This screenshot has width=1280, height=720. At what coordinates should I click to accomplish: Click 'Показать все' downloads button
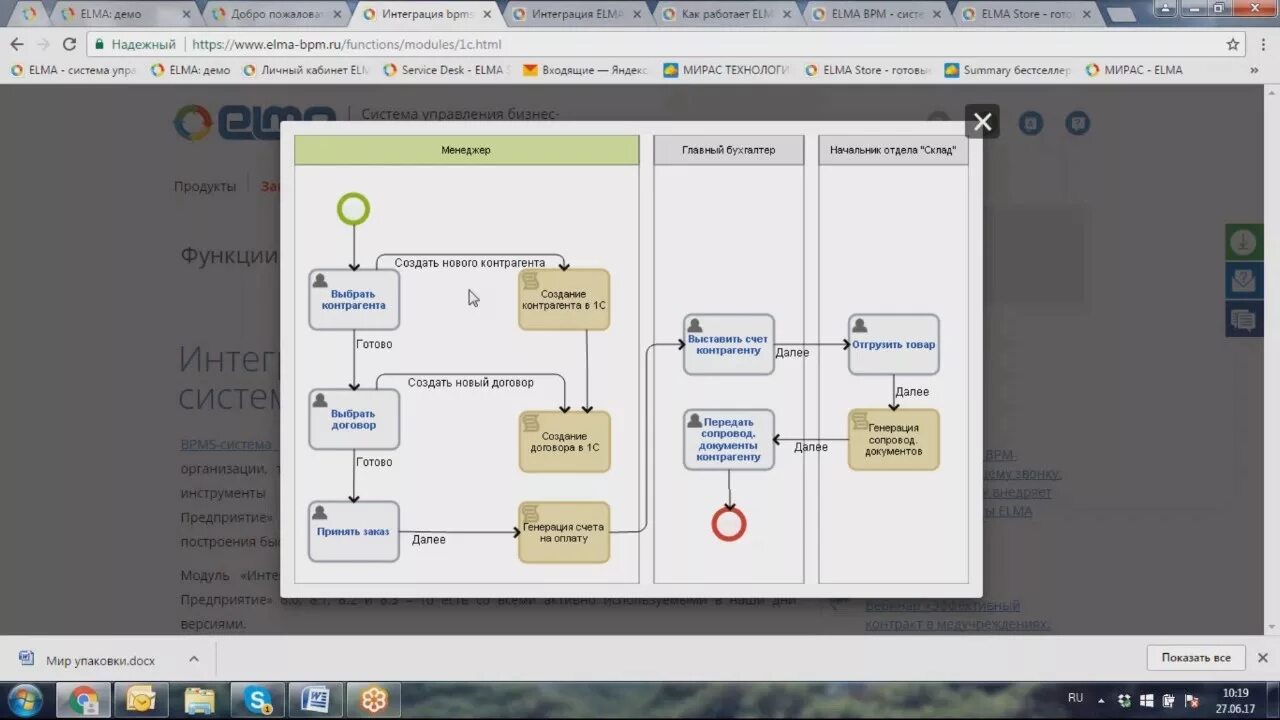click(x=1195, y=658)
